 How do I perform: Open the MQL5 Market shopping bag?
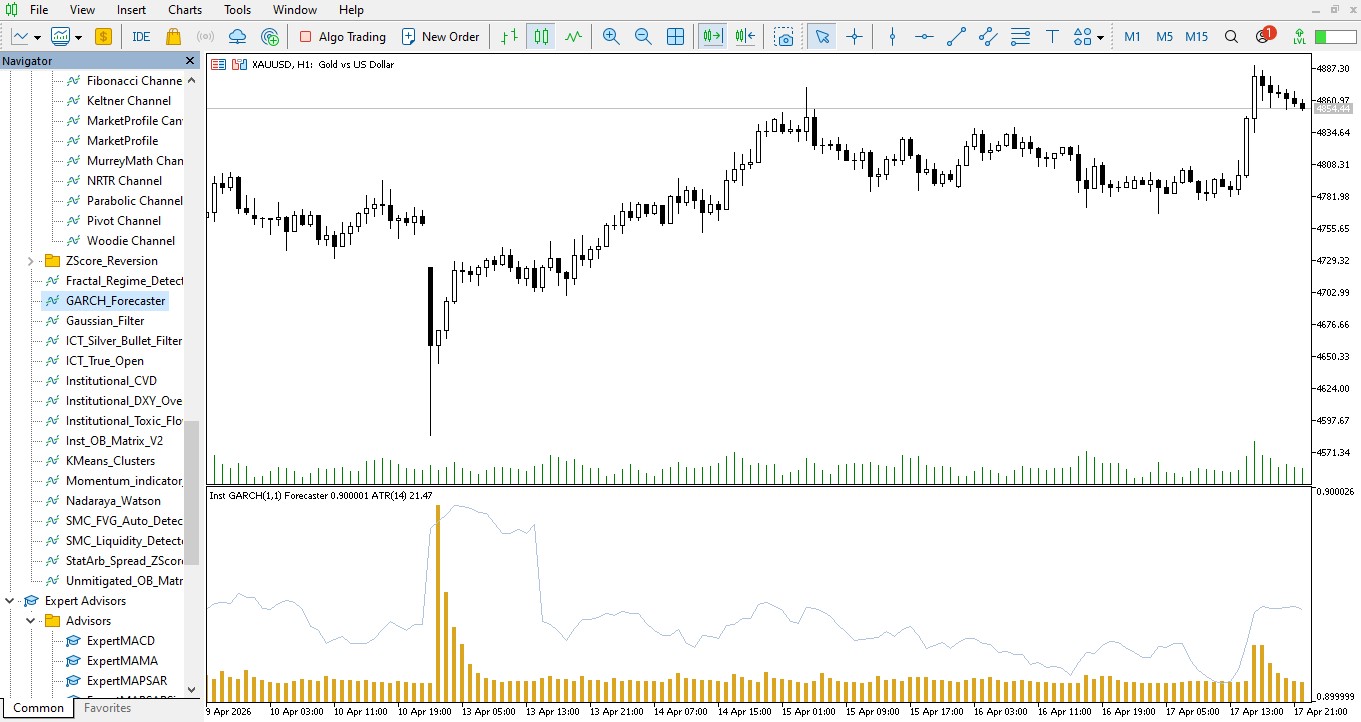(172, 36)
